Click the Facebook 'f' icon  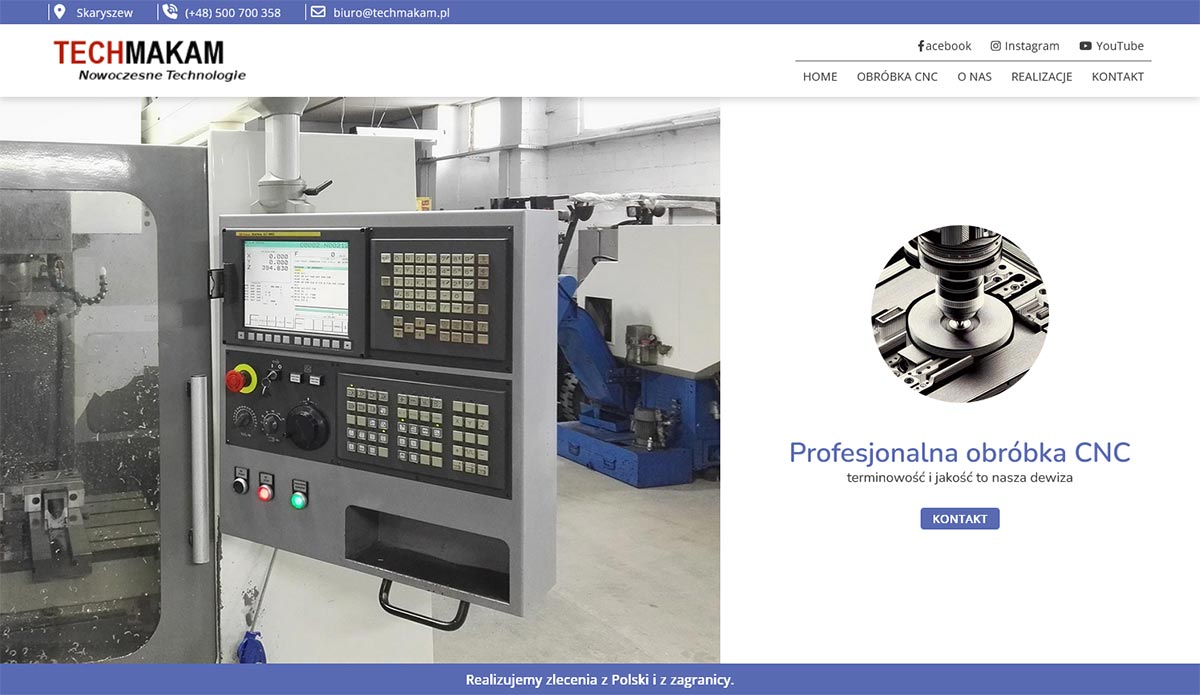[921, 46]
